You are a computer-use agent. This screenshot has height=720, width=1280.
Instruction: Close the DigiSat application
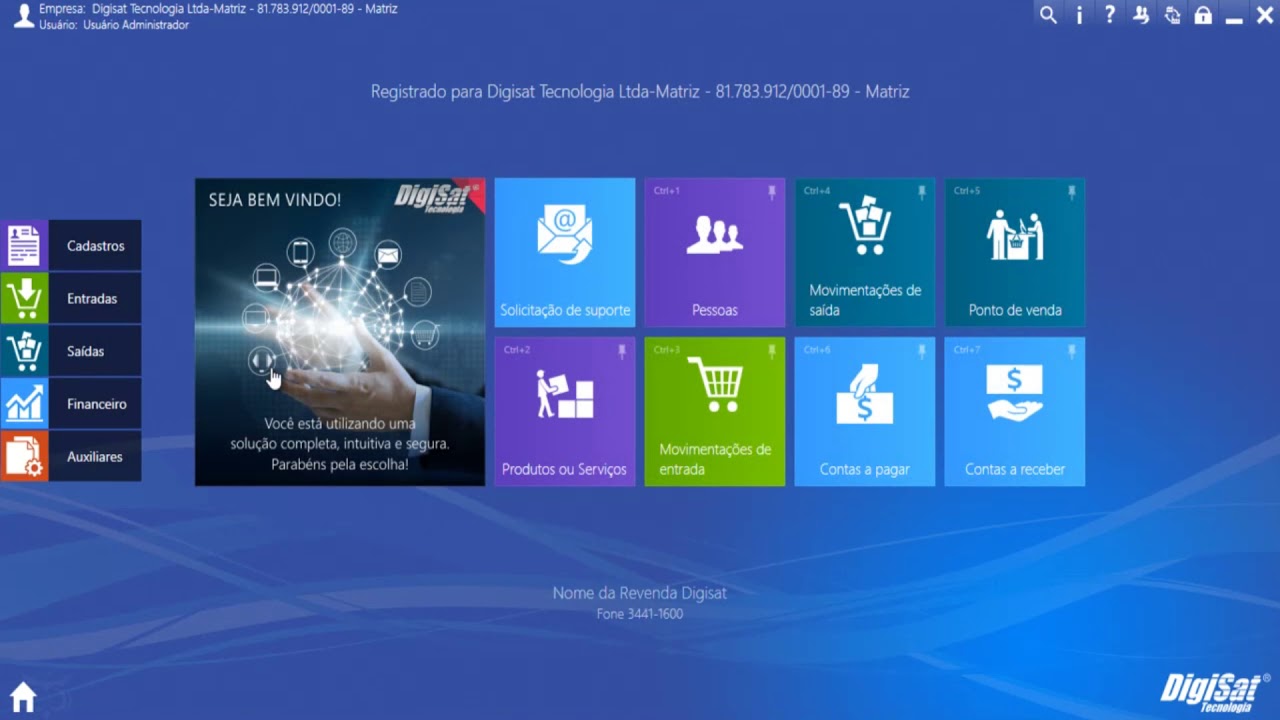pos(1265,15)
